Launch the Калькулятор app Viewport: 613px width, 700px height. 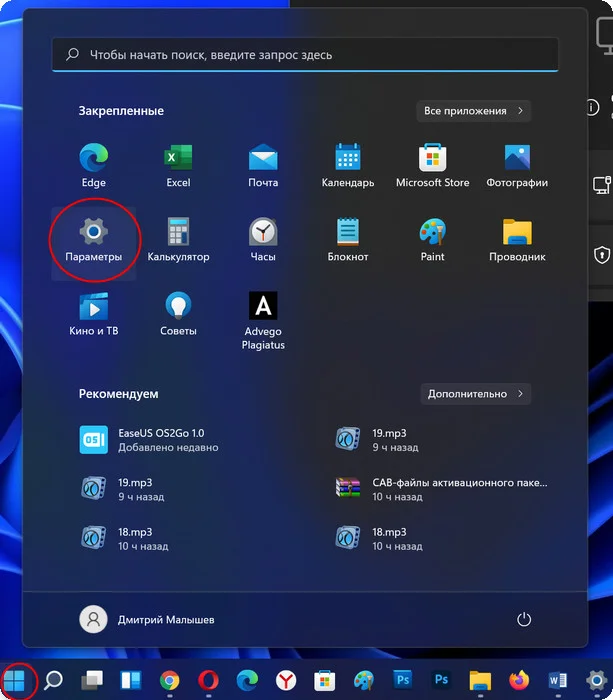coord(178,239)
